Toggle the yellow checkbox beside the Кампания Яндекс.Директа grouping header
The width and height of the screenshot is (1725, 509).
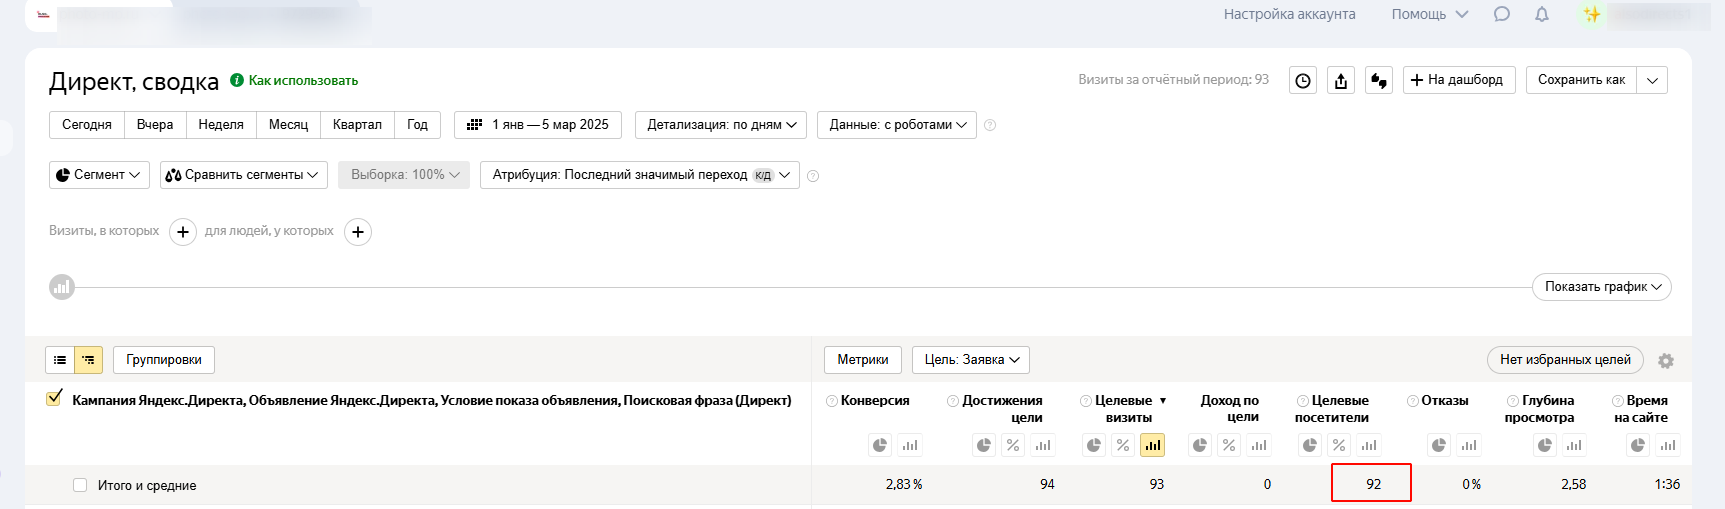pos(55,398)
